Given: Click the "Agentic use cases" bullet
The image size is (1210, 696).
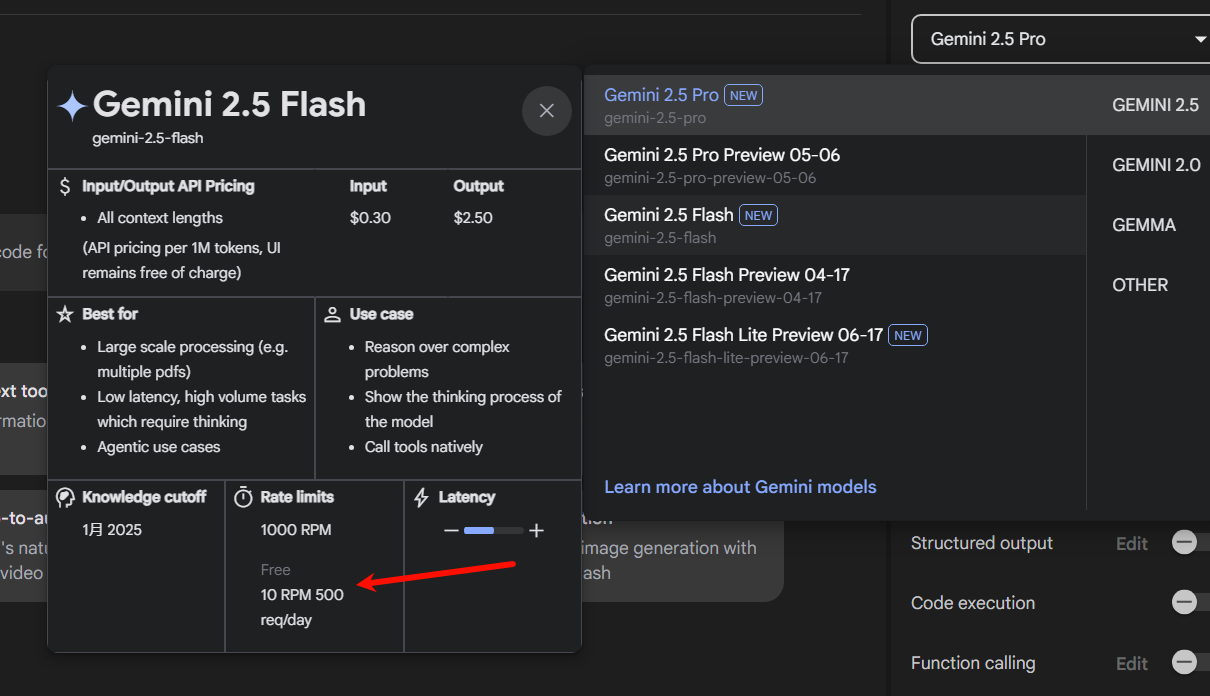Looking at the screenshot, I should coord(159,447).
